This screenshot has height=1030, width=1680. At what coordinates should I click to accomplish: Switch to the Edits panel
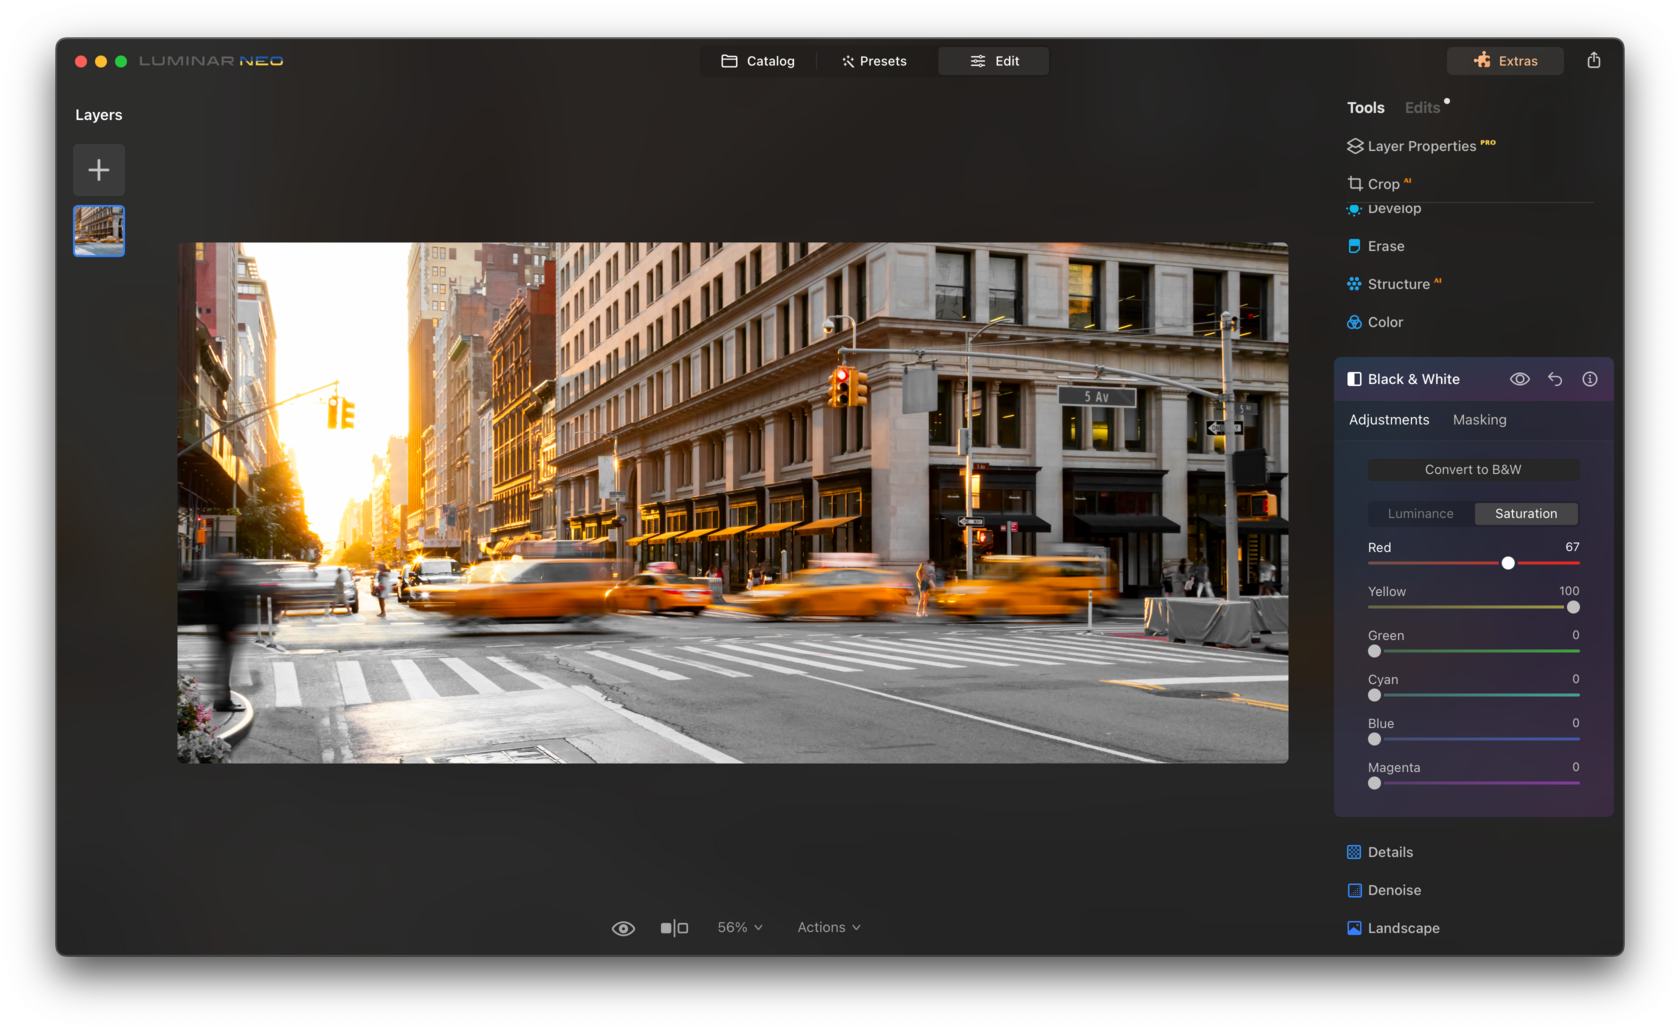tap(1422, 107)
